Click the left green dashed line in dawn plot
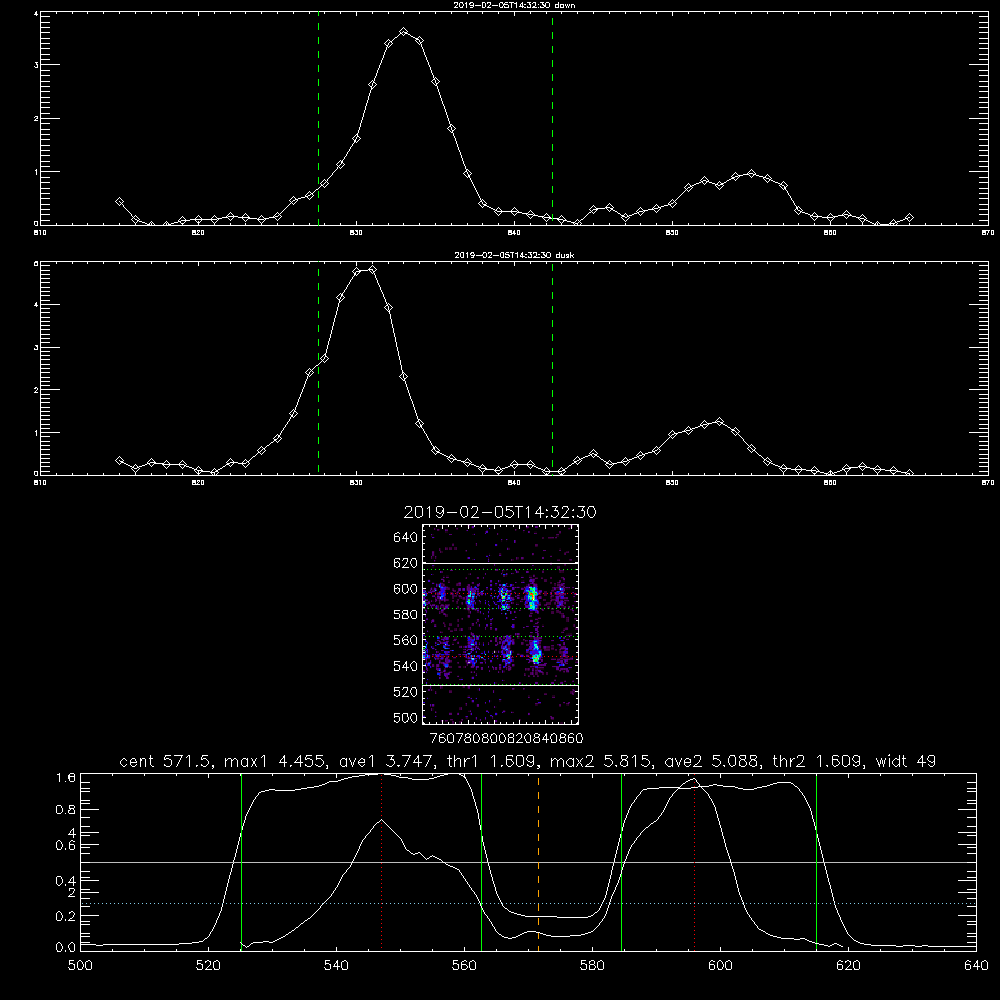The height and width of the screenshot is (1000, 1000). coord(318,119)
